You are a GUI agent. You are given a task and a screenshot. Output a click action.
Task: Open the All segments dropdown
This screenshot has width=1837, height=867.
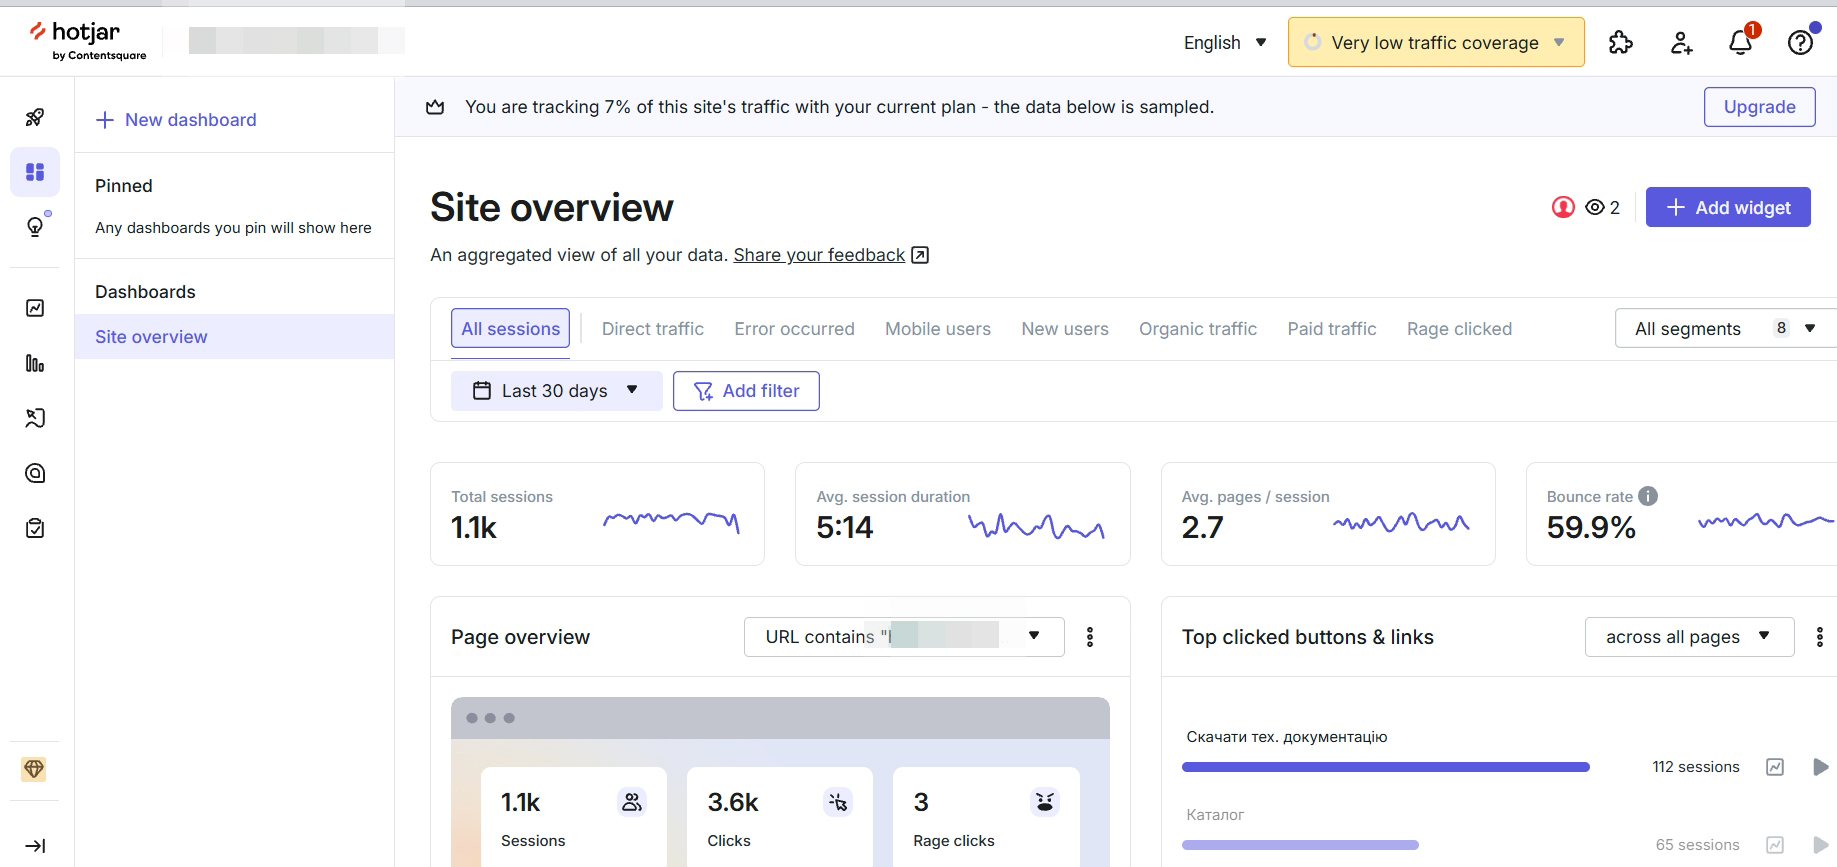[1725, 328]
